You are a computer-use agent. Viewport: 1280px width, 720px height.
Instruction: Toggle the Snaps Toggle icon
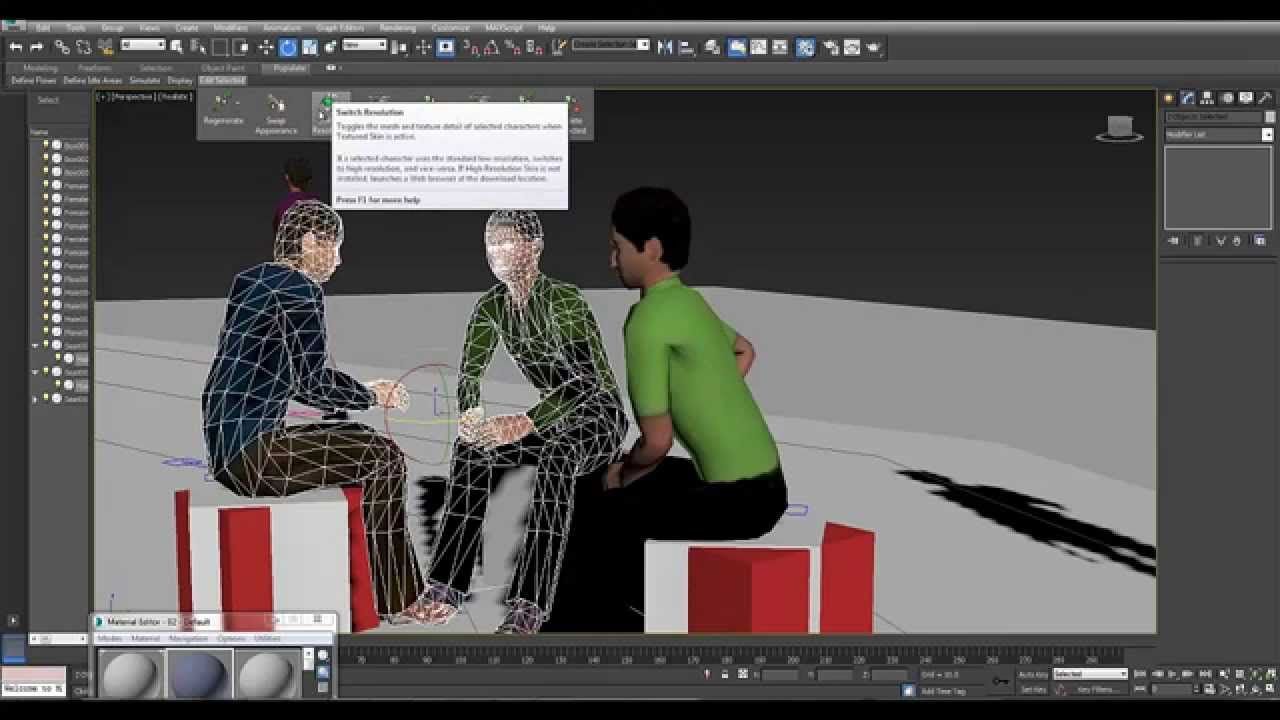tap(469, 46)
